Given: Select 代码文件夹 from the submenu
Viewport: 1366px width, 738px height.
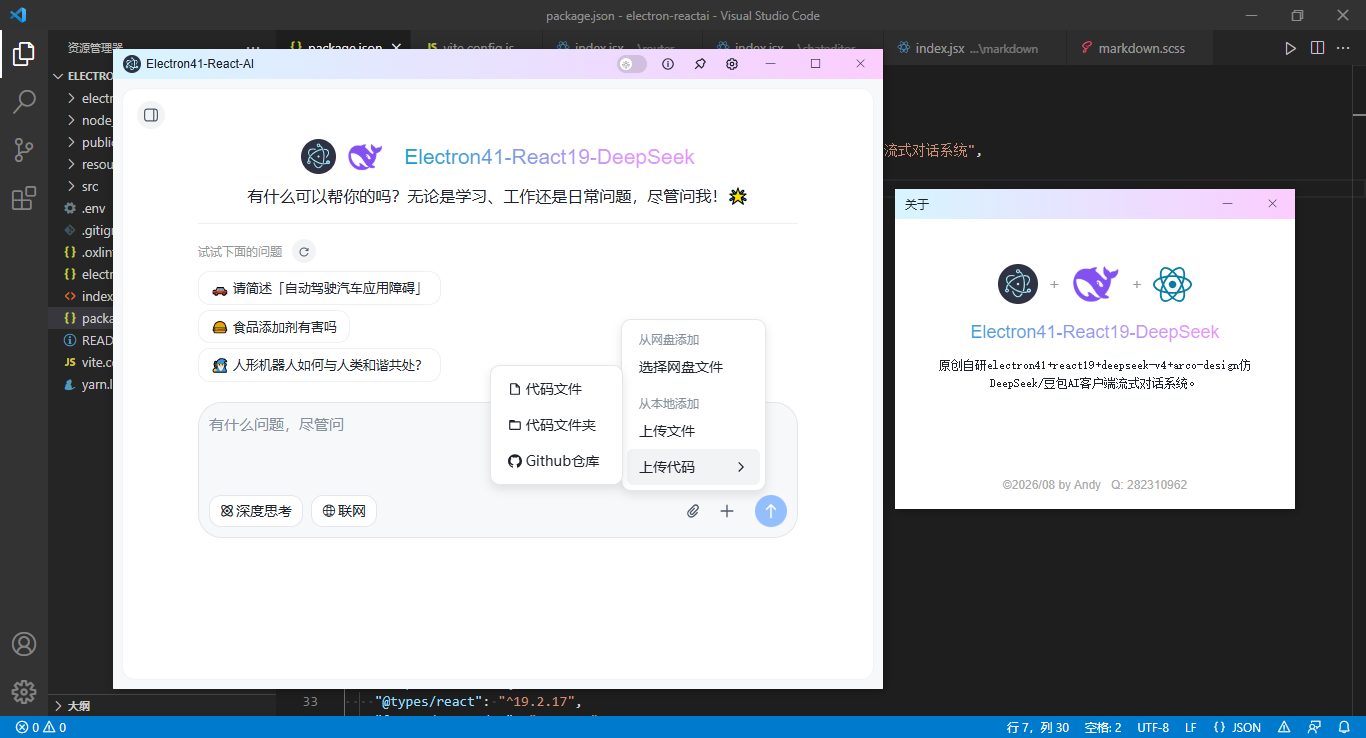Looking at the screenshot, I should 556,425.
